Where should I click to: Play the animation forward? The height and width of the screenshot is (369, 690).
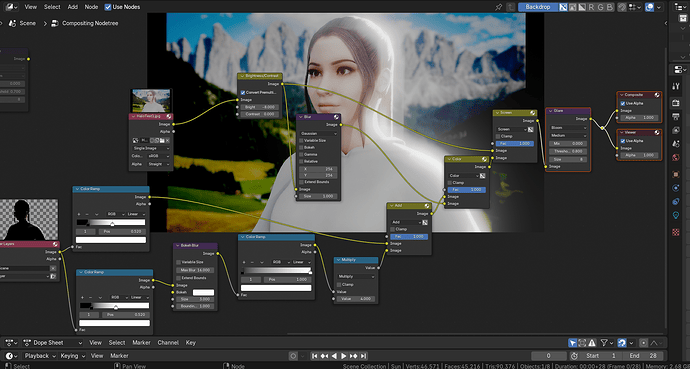coord(344,356)
